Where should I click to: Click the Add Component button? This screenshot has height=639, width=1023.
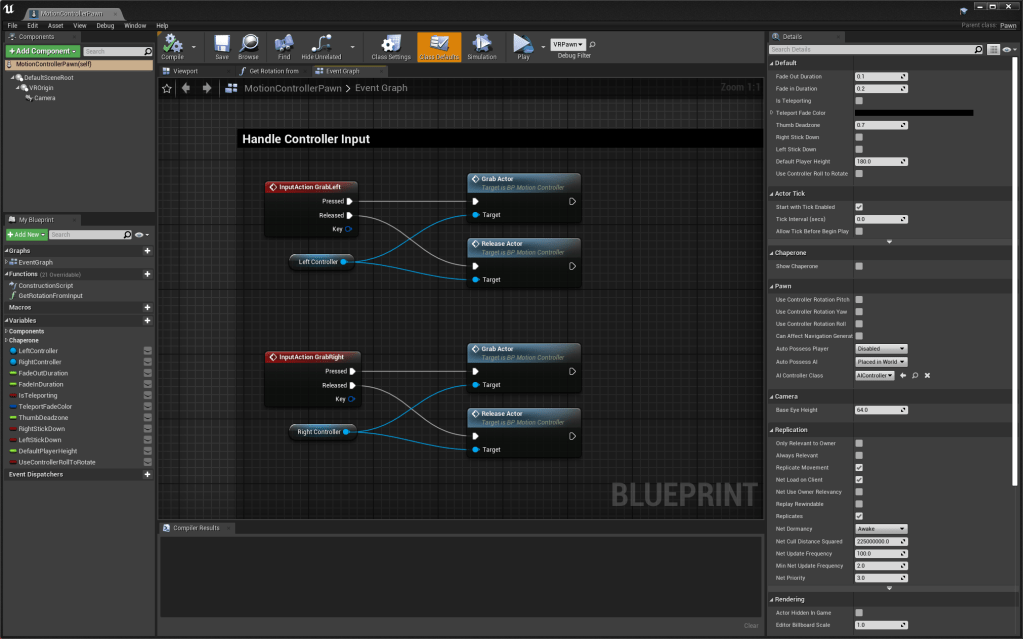[x=42, y=51]
